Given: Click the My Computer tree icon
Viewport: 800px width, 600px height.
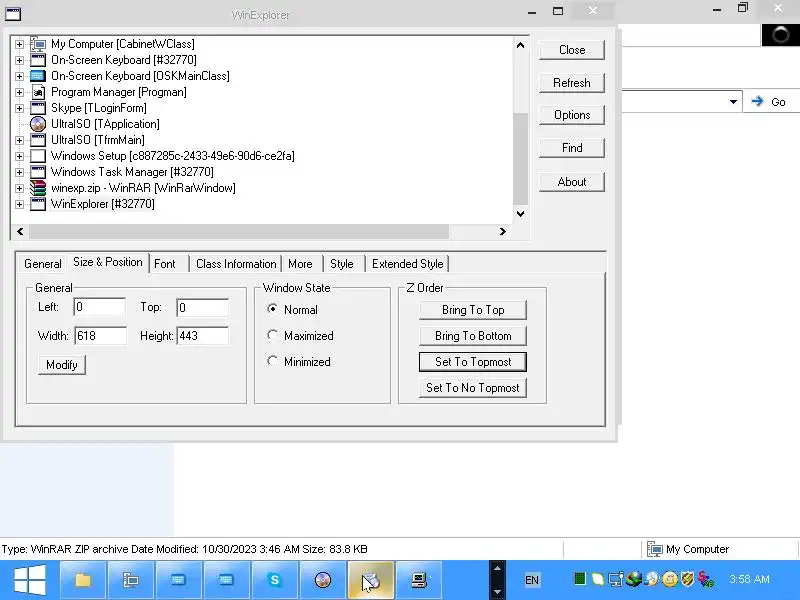Looking at the screenshot, I should [38, 44].
